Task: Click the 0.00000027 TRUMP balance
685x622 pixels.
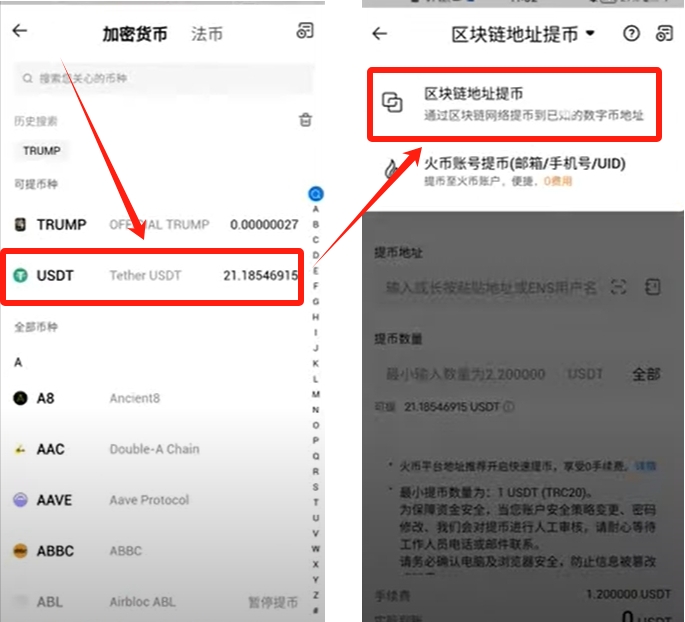Action: [x=264, y=225]
